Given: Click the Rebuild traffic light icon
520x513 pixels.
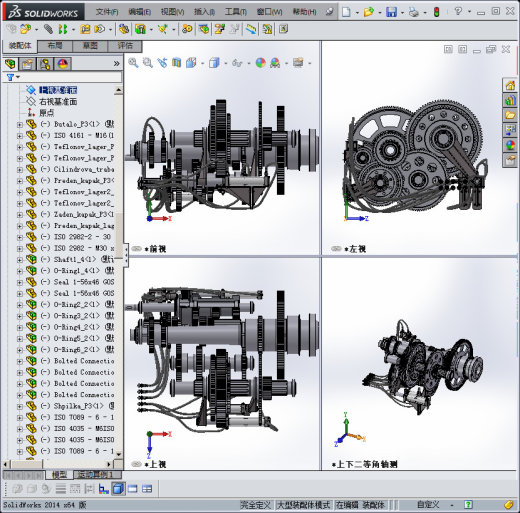Looking at the screenshot, I should coord(436,12).
